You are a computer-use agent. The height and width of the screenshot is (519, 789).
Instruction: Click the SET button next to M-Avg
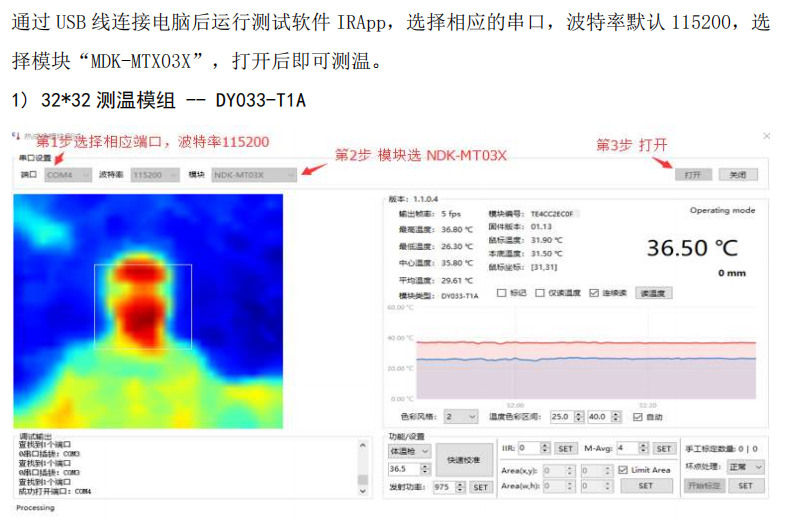(x=663, y=449)
